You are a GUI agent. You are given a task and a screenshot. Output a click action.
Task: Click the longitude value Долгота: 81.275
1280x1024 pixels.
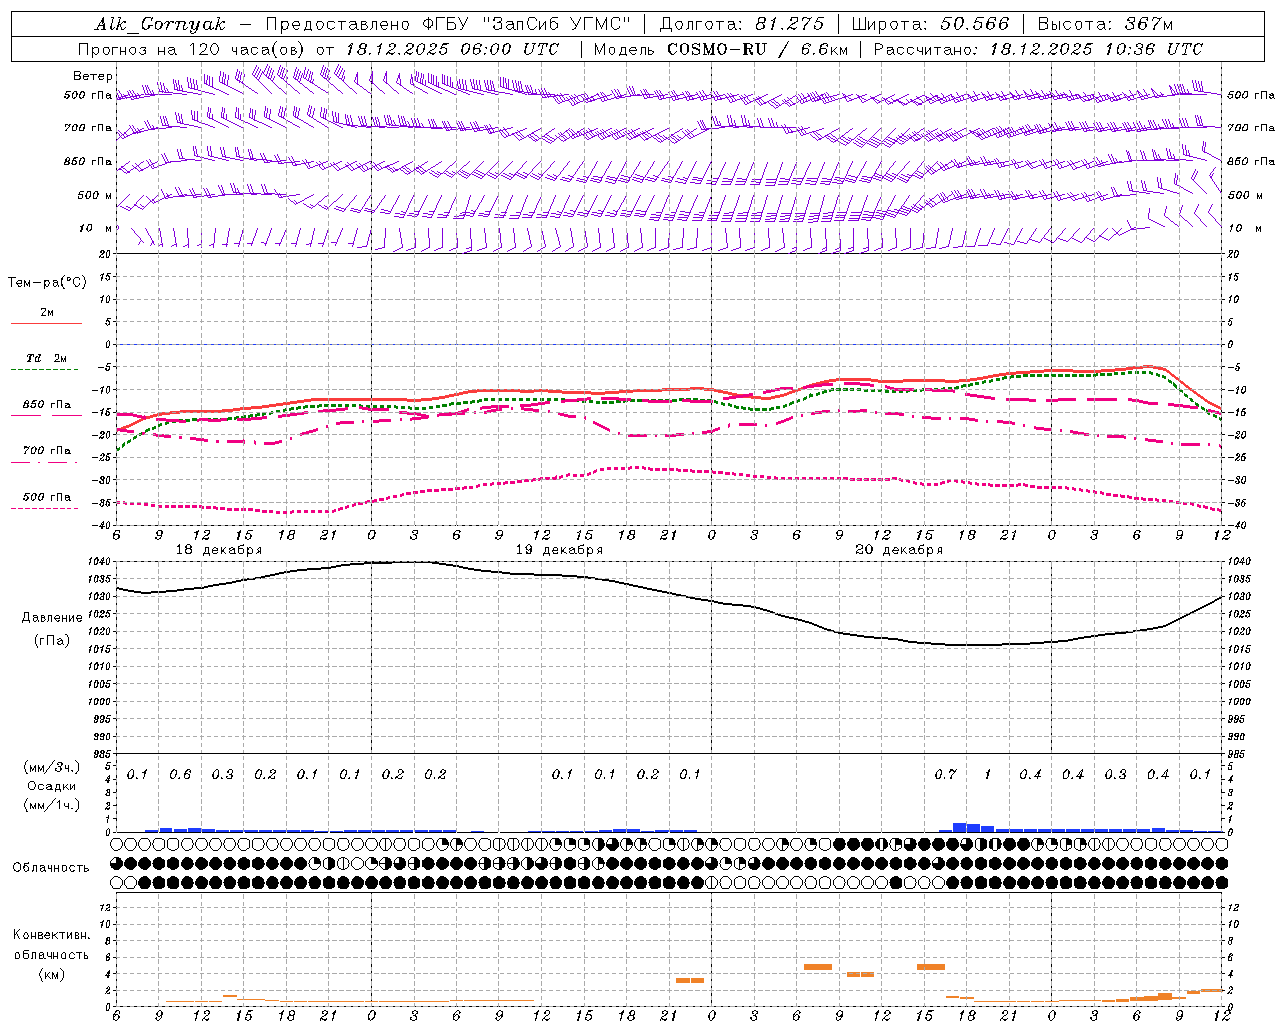742,24
